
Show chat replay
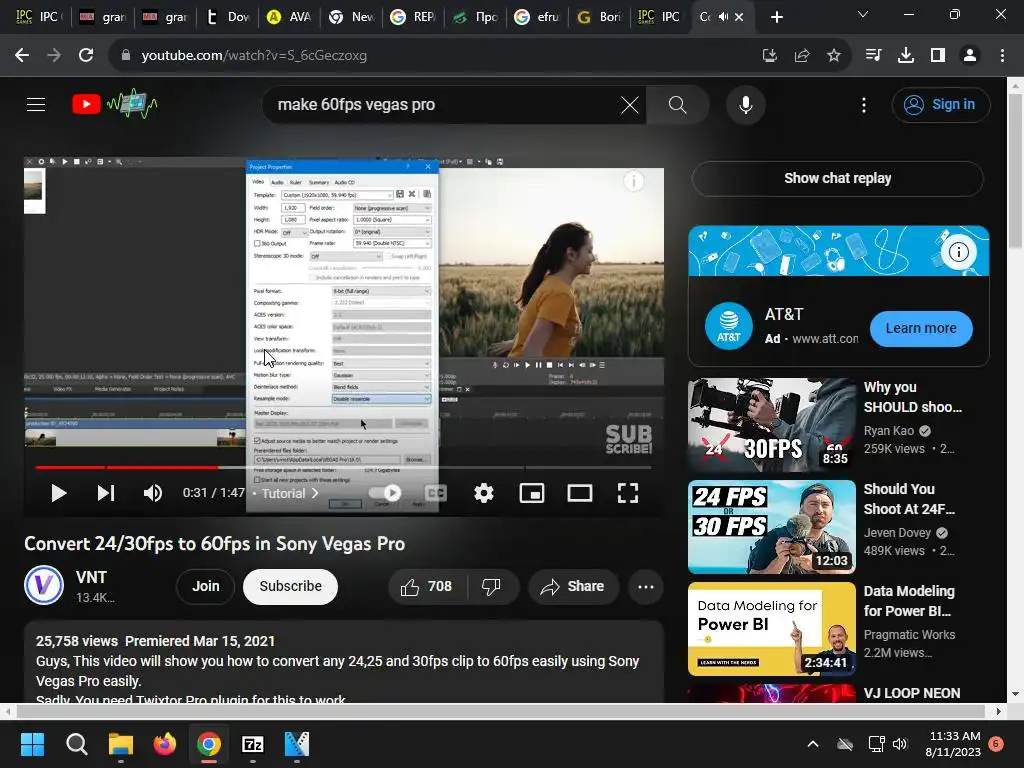[837, 178]
